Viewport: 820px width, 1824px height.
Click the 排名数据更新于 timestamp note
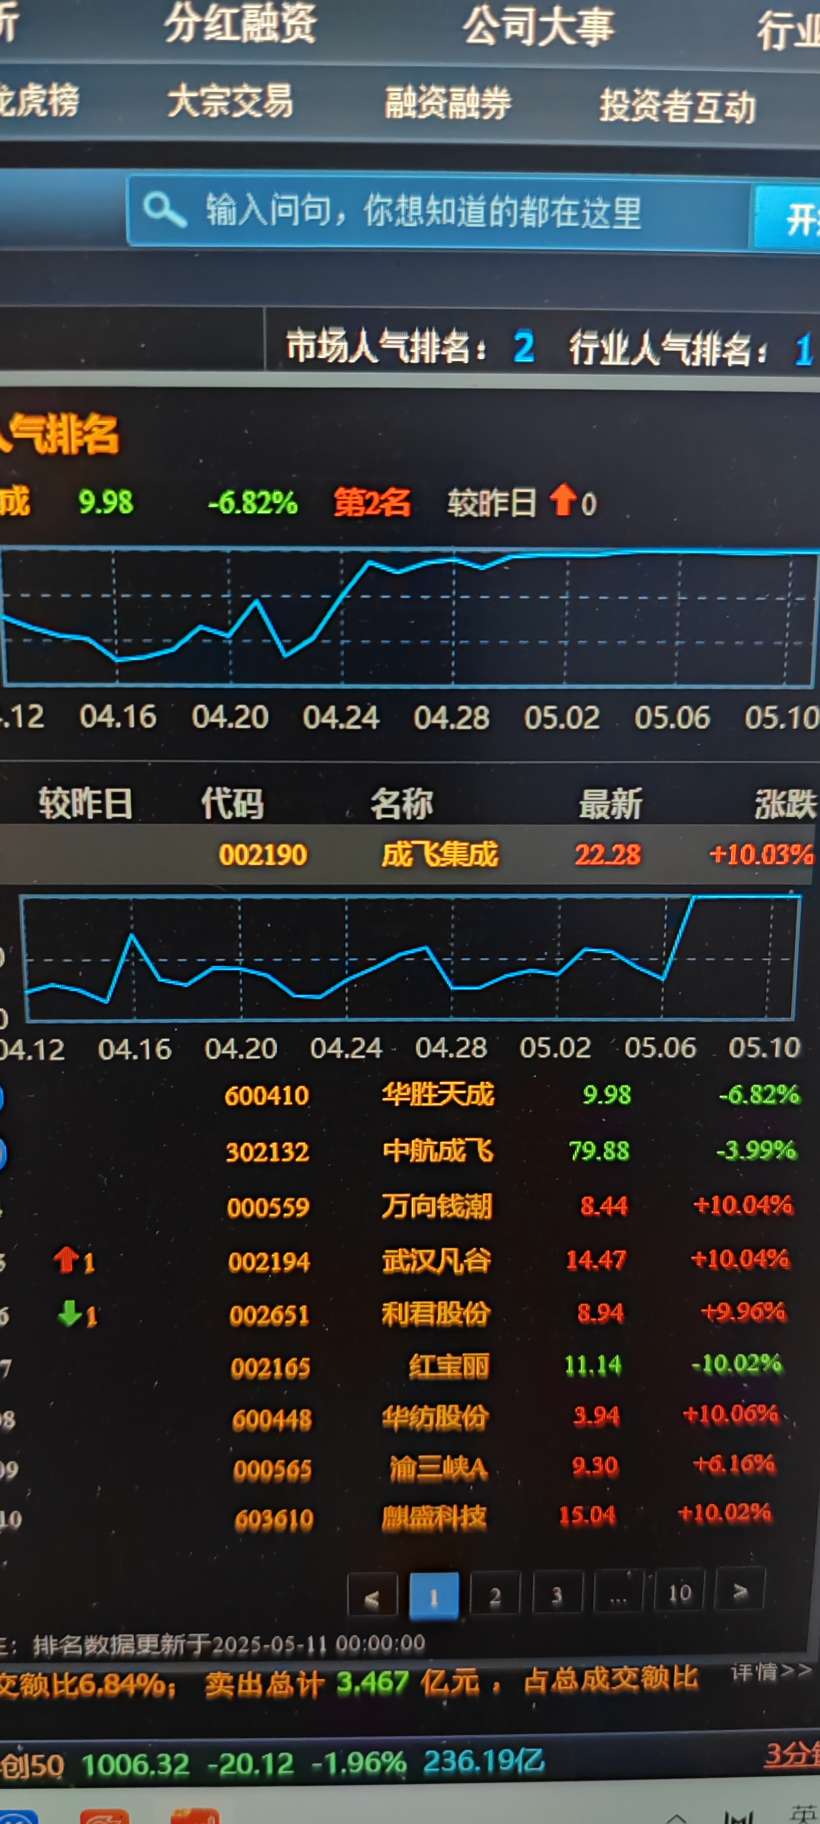[229, 1644]
